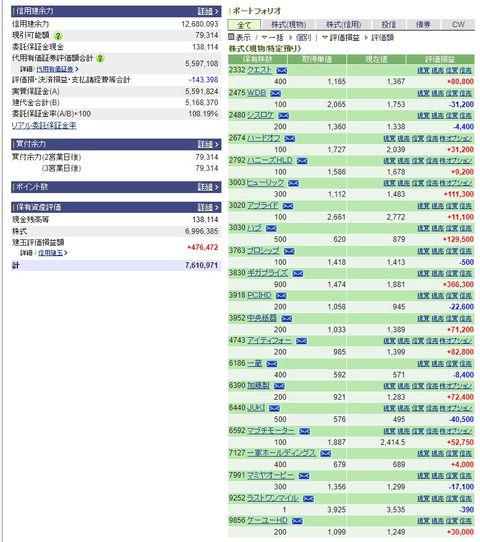Screen dimensions: 480x542
Task: Switch to 株式(現物) tab
Action: click(x=289, y=25)
